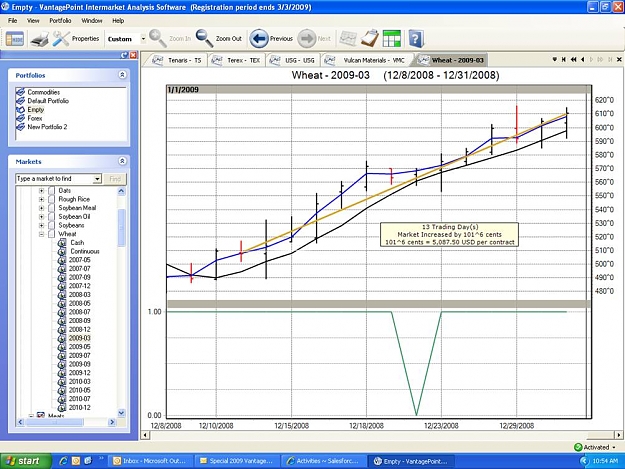The height and width of the screenshot is (469, 625).
Task: Check the Oats checkbox
Action: coord(51,190)
